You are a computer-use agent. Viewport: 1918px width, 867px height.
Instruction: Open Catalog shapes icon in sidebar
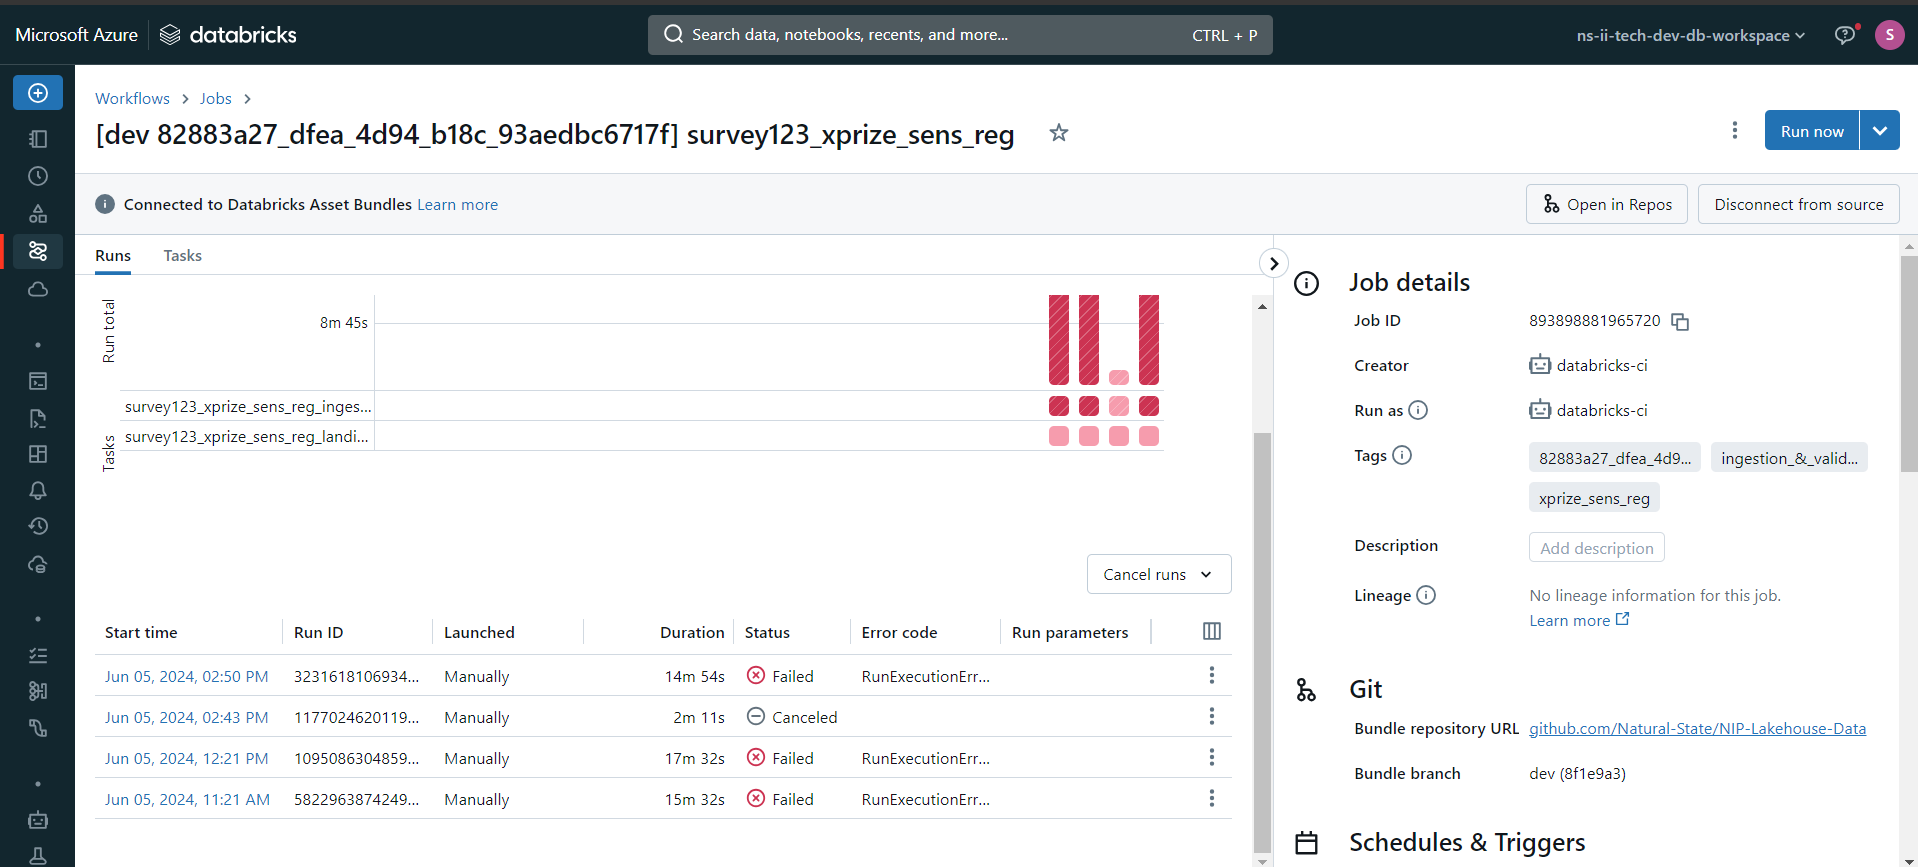point(38,213)
